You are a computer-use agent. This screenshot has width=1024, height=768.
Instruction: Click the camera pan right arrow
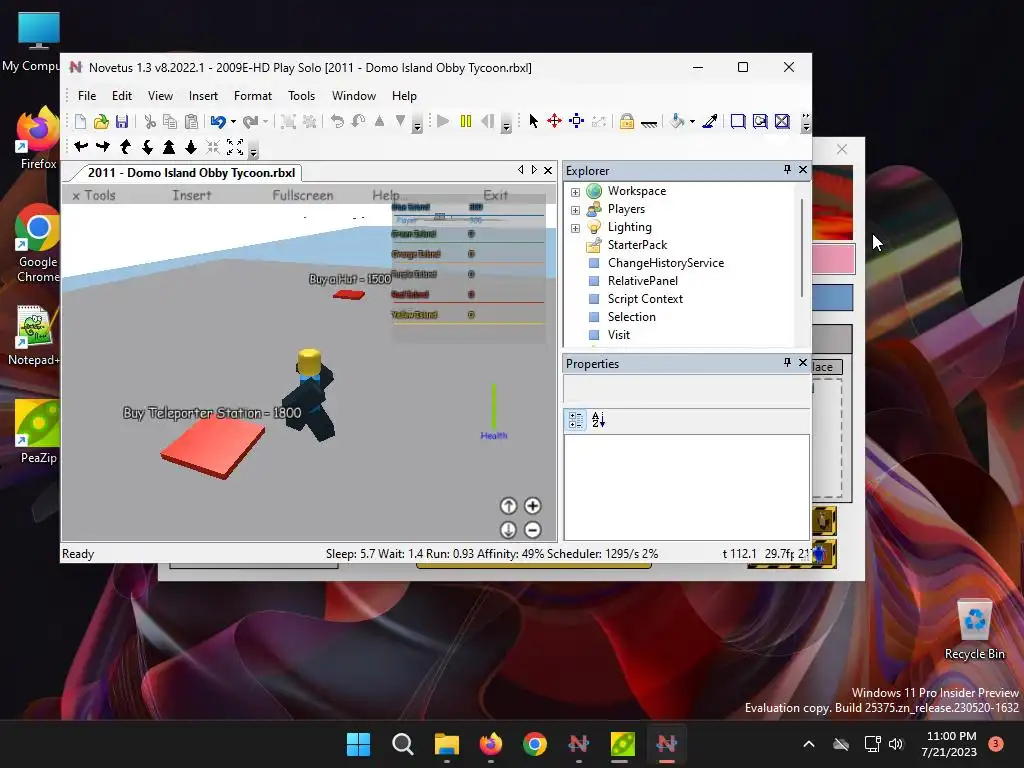pos(103,147)
